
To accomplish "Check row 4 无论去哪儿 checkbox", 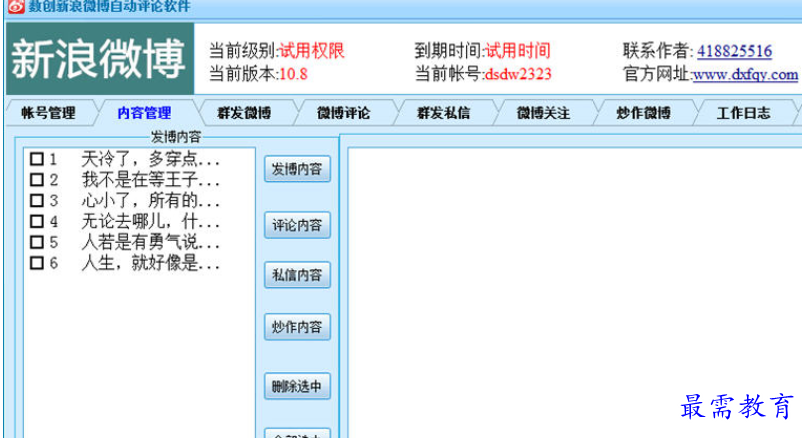I will pos(36,222).
